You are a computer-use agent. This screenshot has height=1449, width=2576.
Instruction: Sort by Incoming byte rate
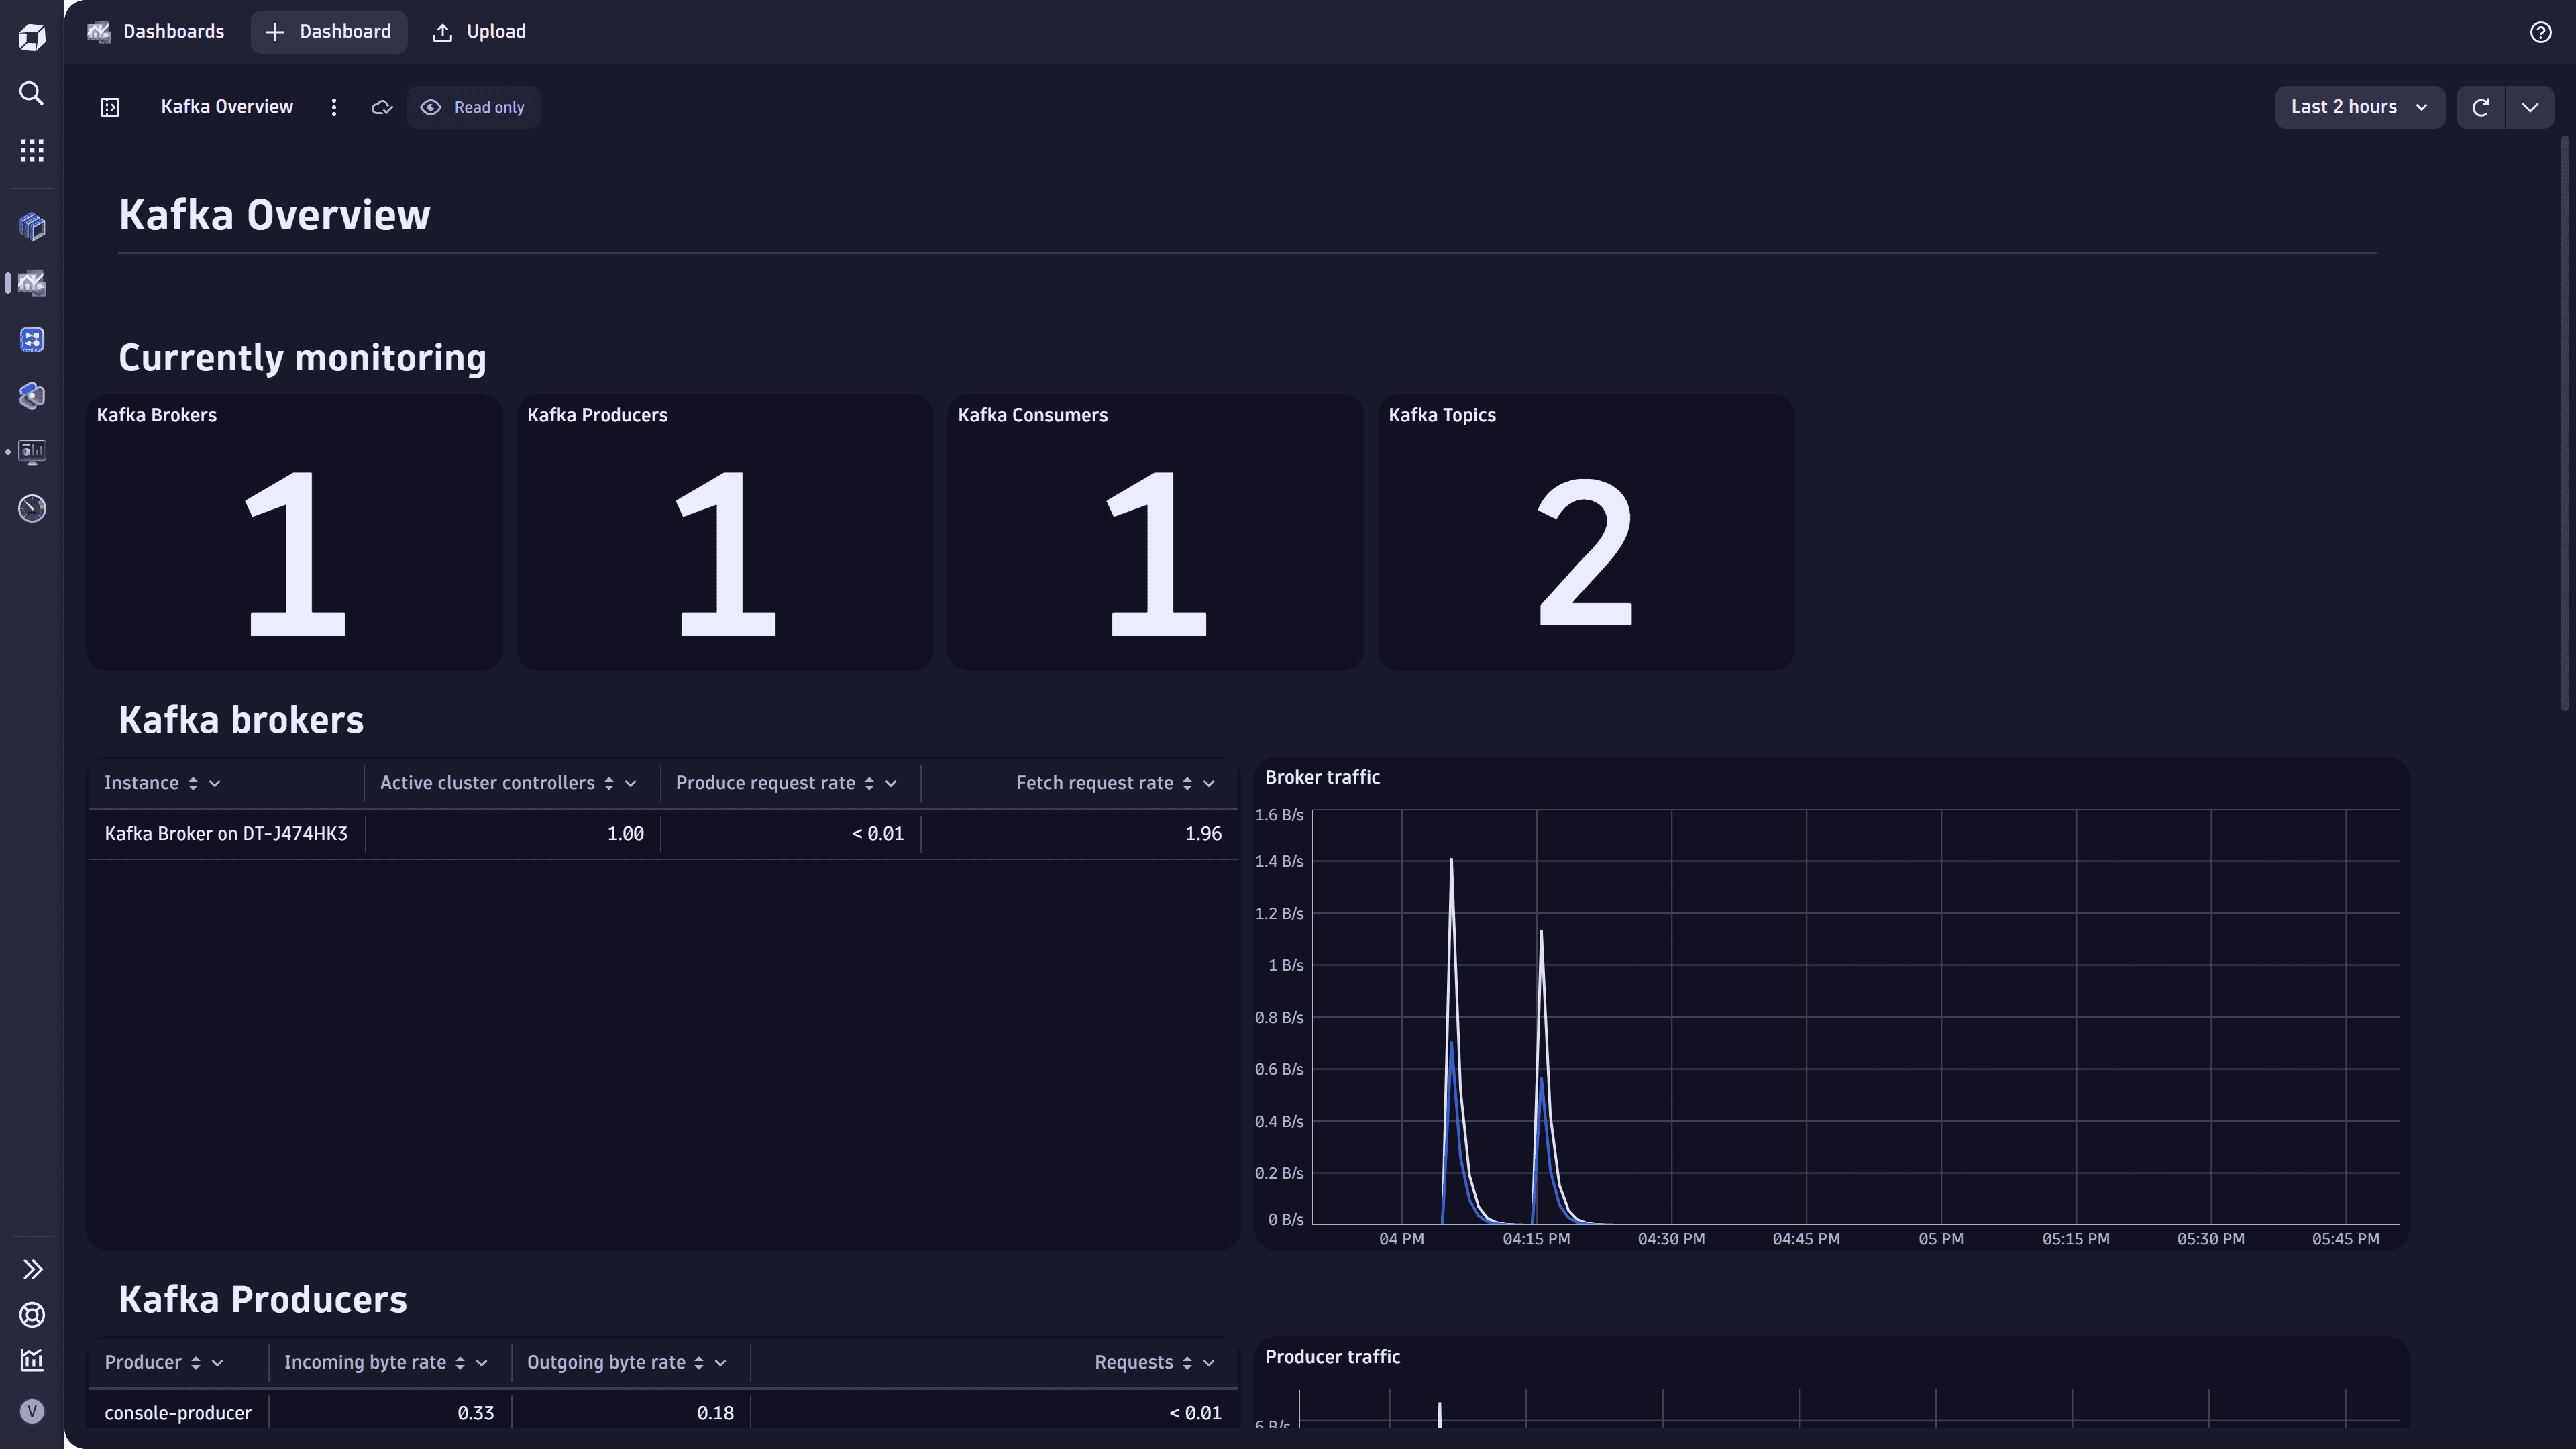click(x=460, y=1363)
